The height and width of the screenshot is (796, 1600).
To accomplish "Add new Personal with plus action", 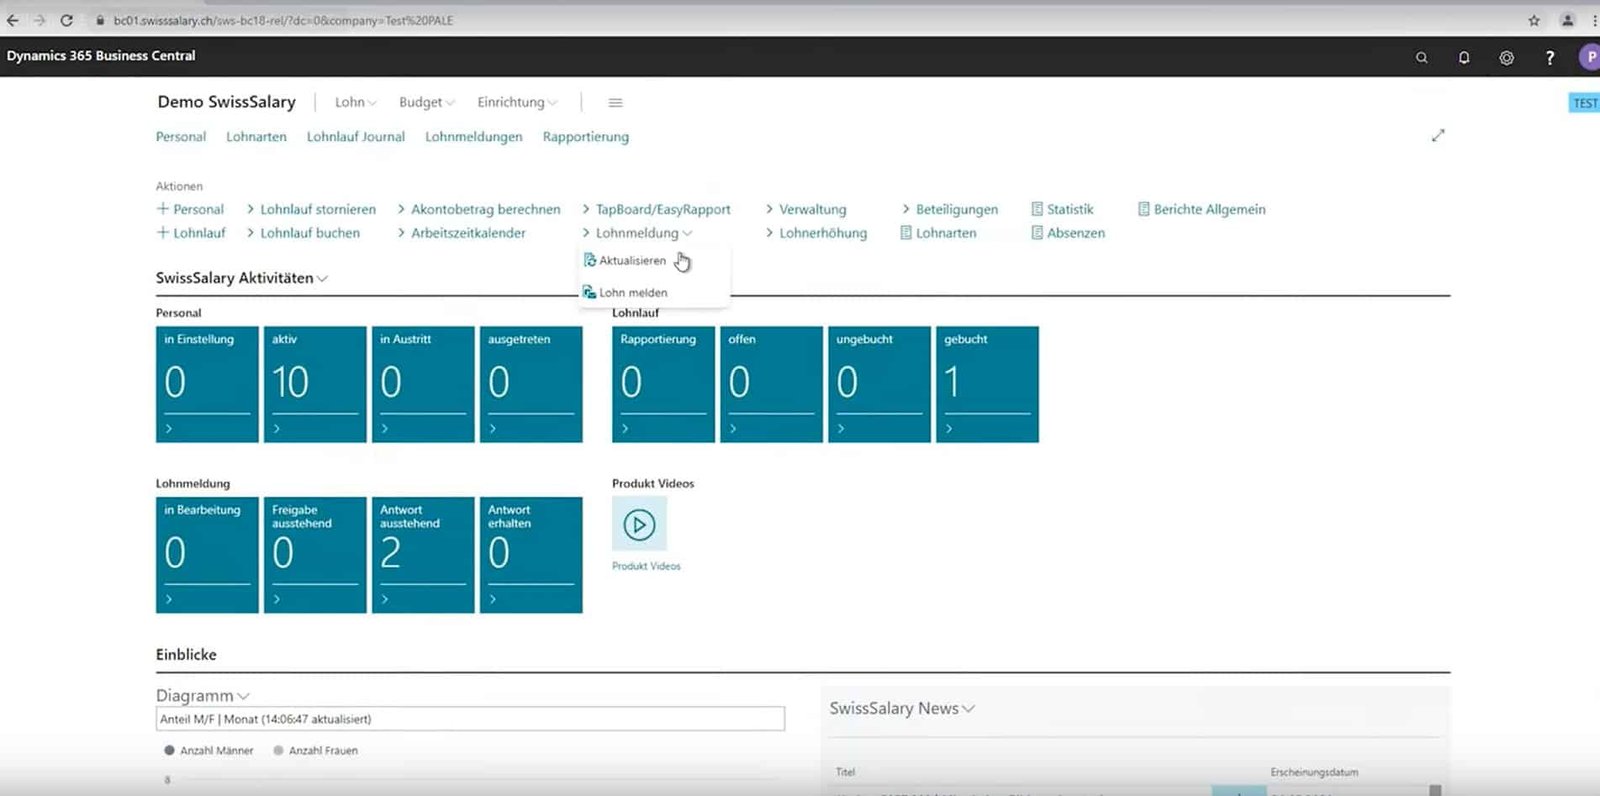I will [x=190, y=209].
